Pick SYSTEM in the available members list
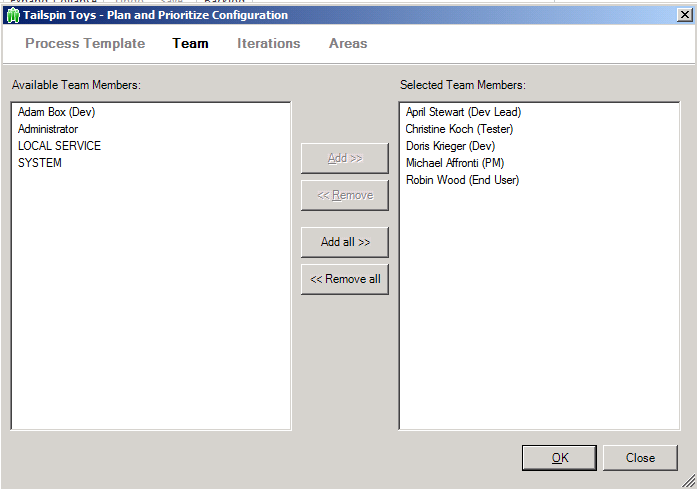The height and width of the screenshot is (489, 697). (x=40, y=163)
